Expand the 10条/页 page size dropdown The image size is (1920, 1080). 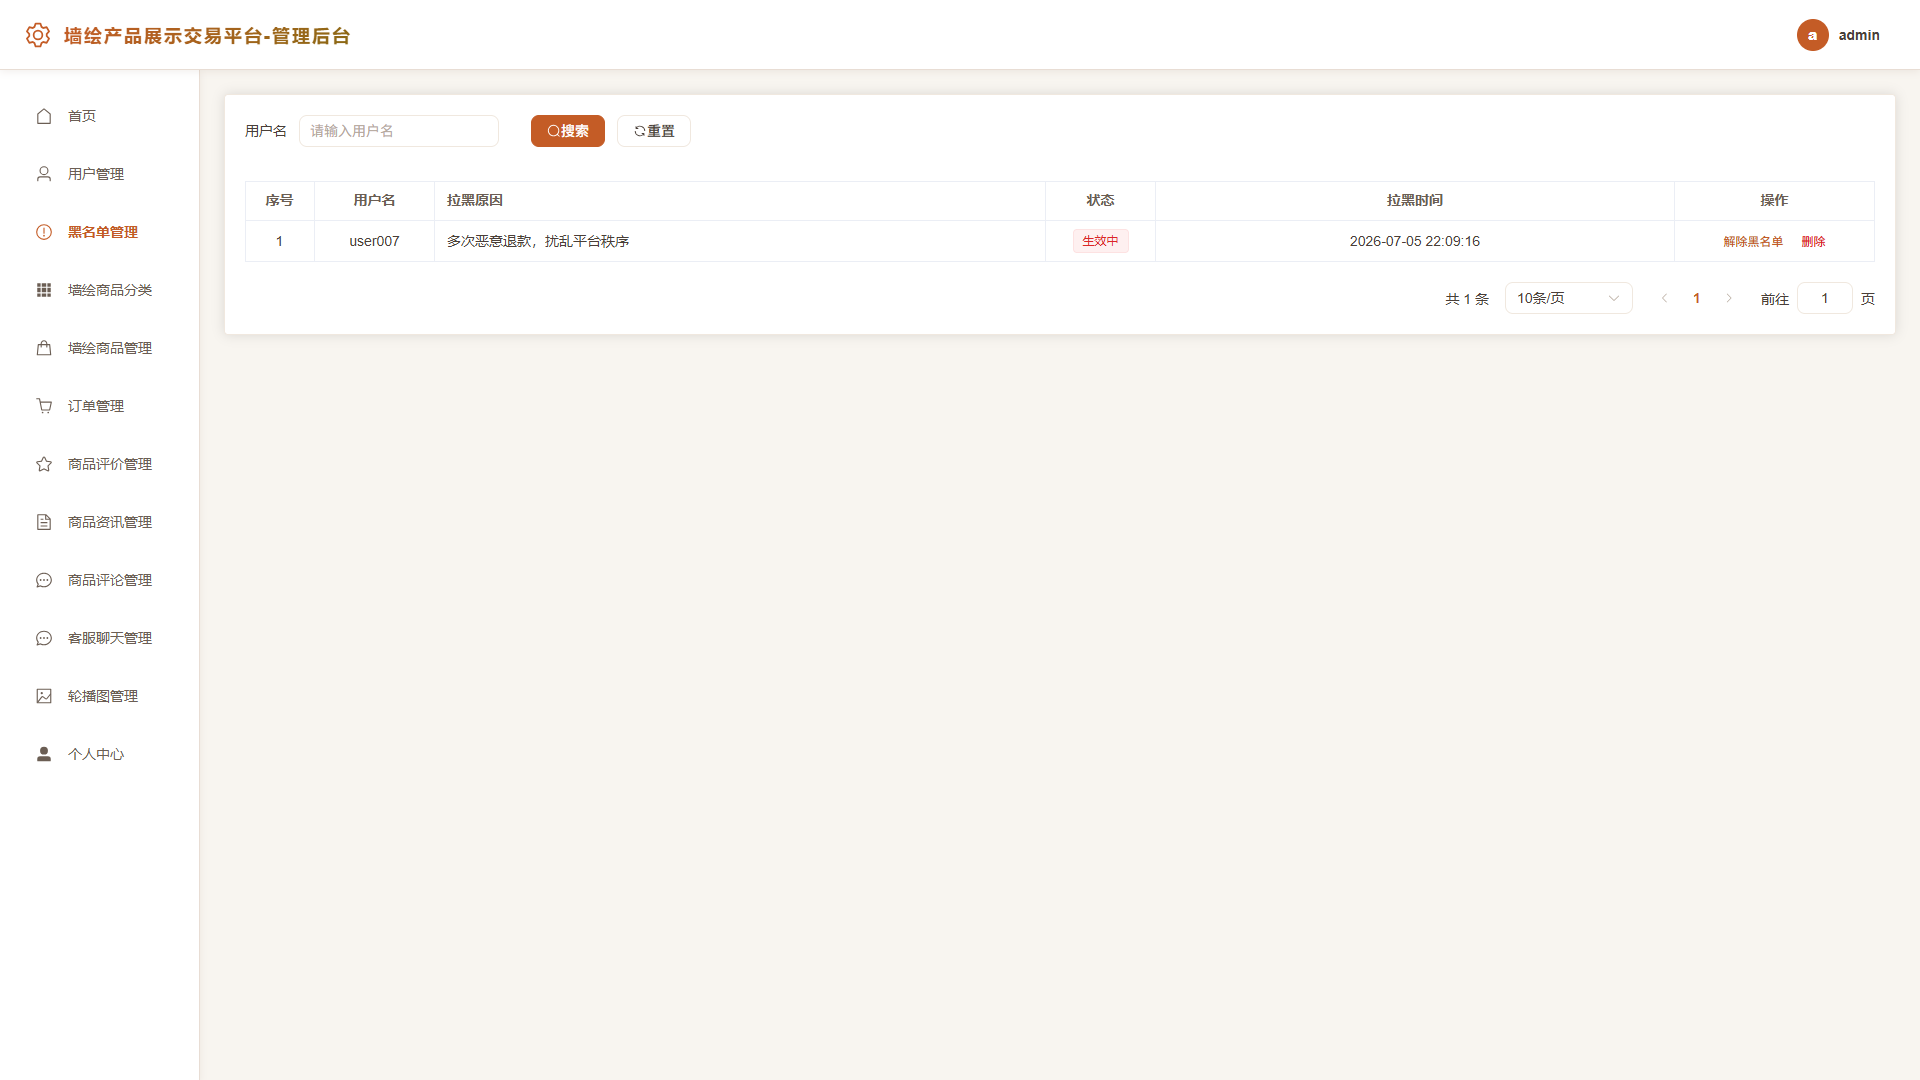click(1568, 298)
